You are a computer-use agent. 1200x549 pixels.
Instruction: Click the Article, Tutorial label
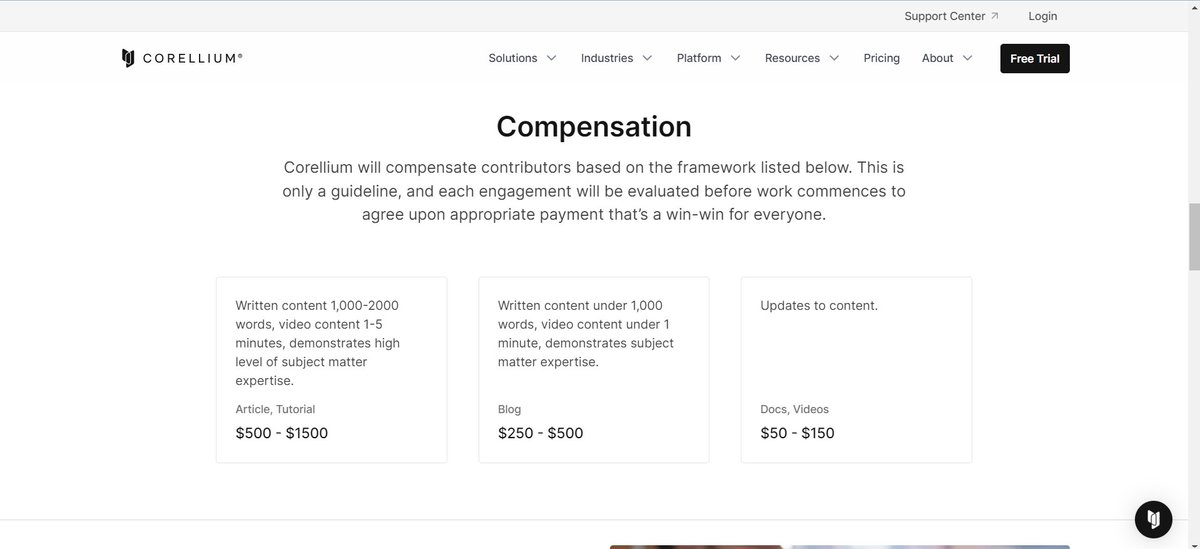click(275, 409)
